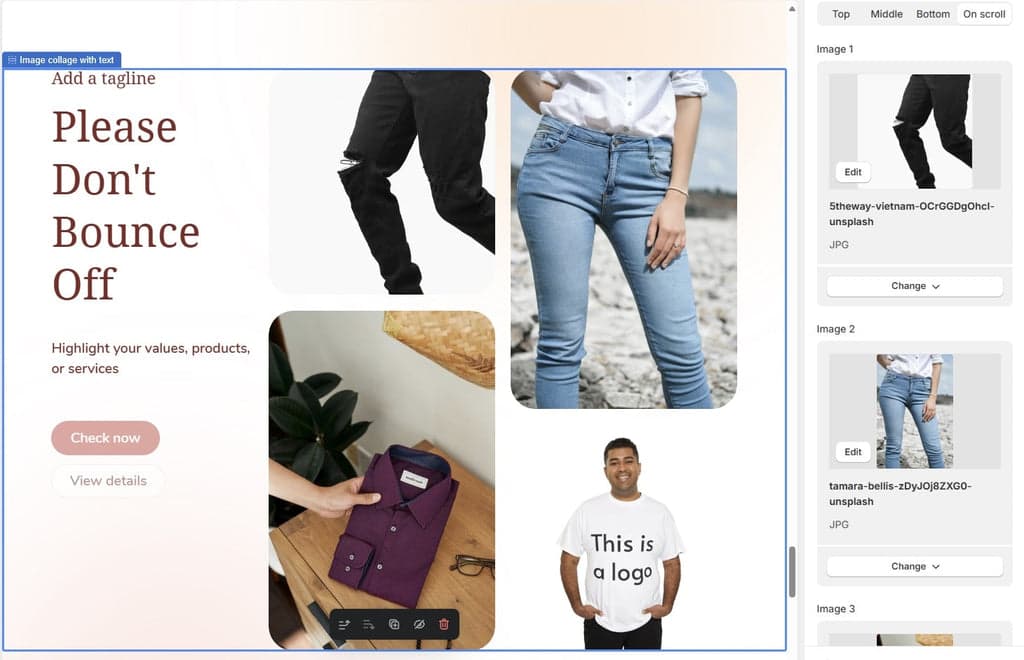Click the 'Image collage with text' section label

coord(62,60)
